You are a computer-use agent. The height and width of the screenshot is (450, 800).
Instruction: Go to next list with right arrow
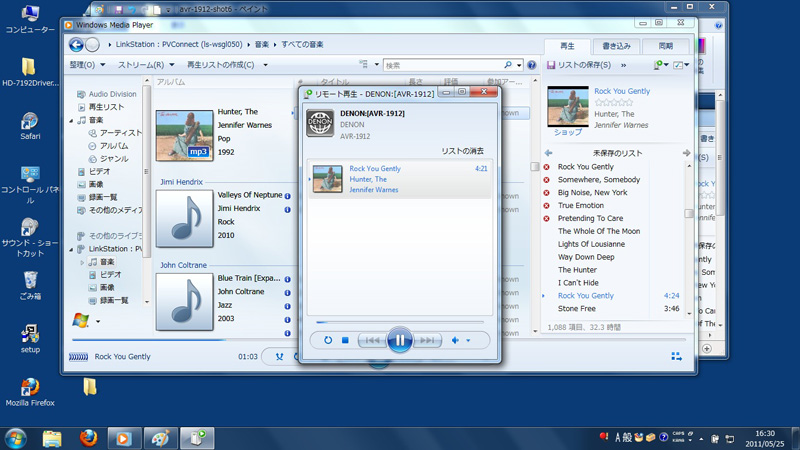point(686,153)
